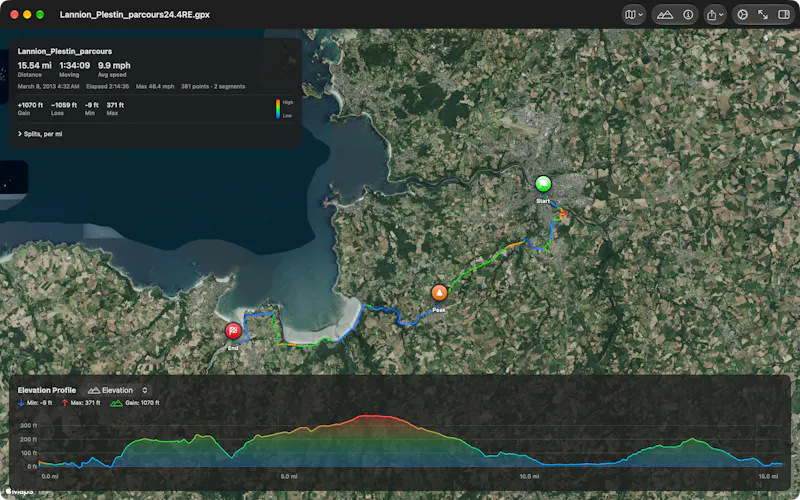Open the map style dropdown in toolbar
Viewport: 800px width, 500px height.
coord(634,15)
